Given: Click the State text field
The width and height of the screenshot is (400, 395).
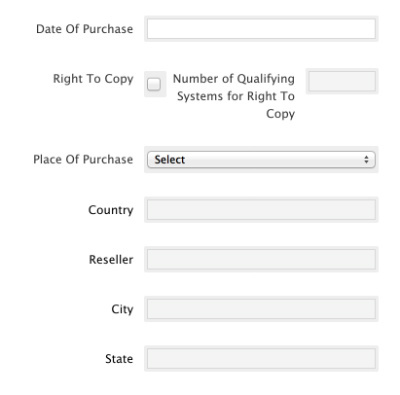Looking at the screenshot, I should coord(261,359).
